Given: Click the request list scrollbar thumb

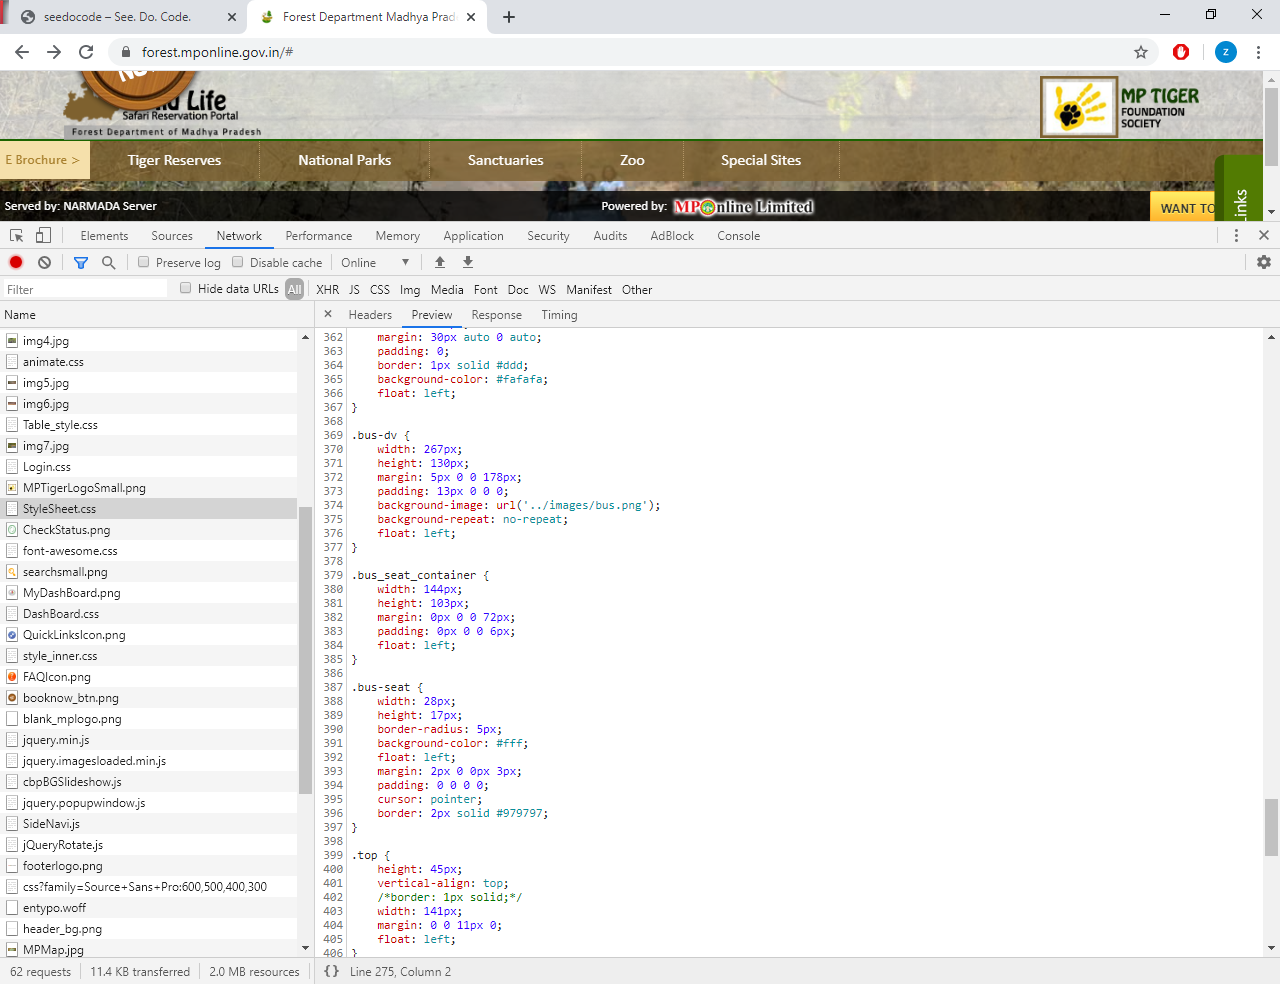Looking at the screenshot, I should coord(305,650).
